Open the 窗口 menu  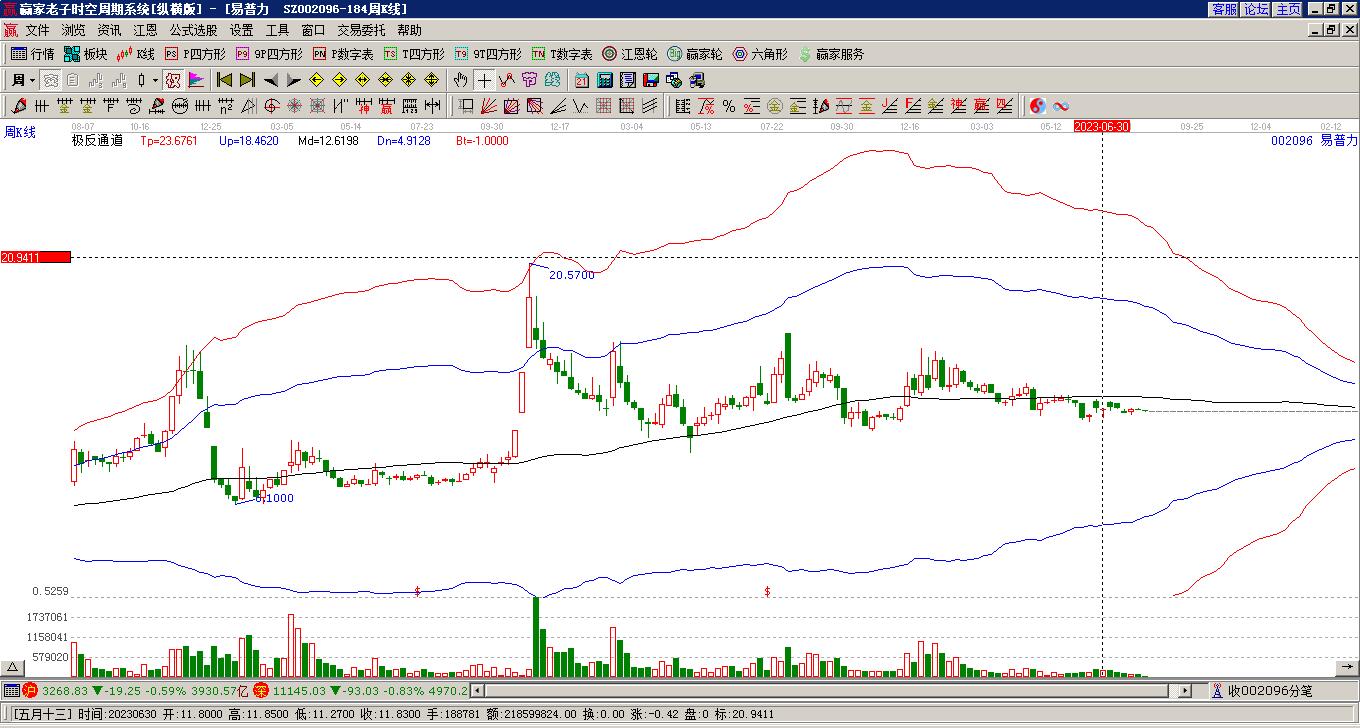tap(313, 31)
